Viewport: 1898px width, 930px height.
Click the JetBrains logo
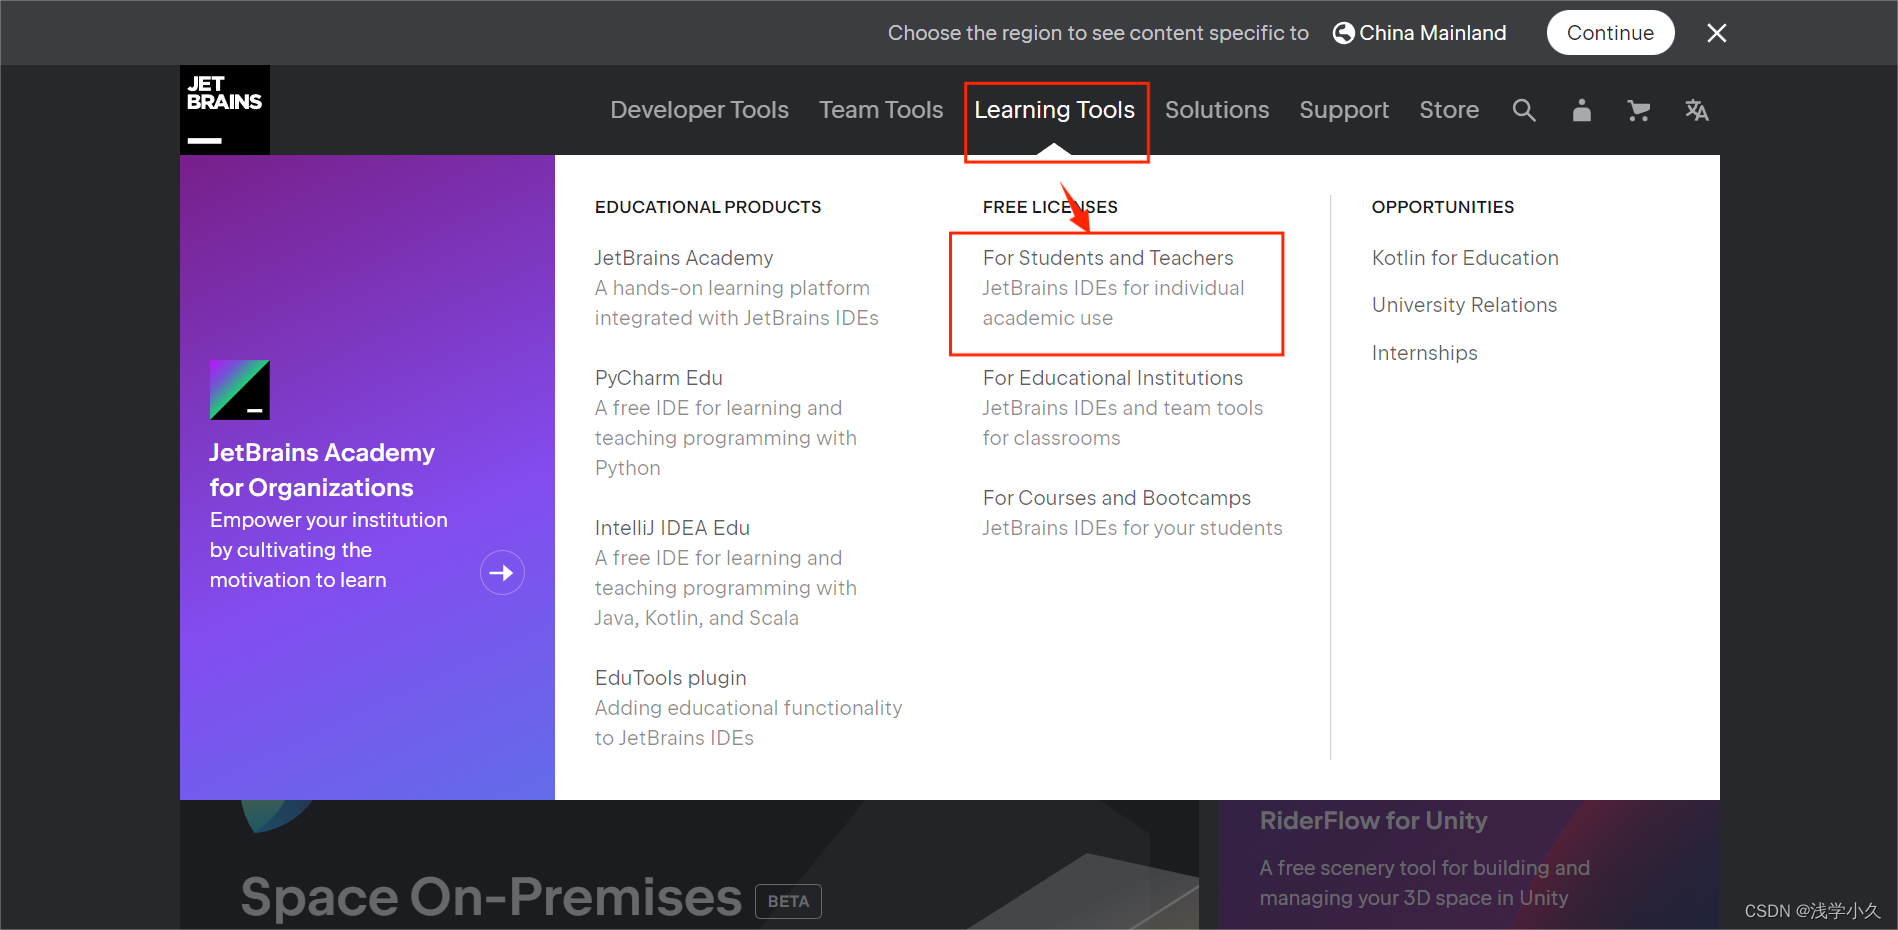click(225, 110)
